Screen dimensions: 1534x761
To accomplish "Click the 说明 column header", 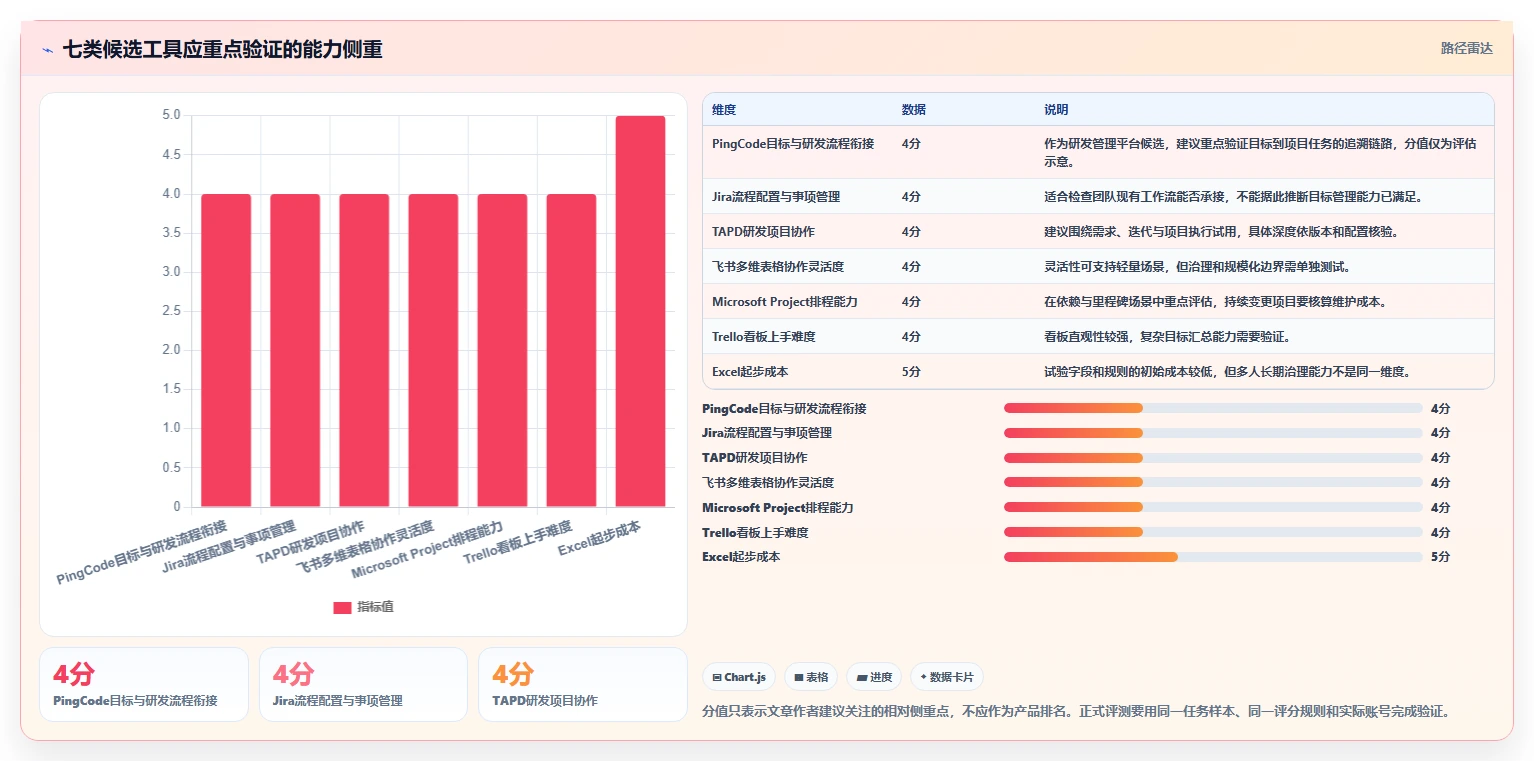I will tap(1056, 109).
